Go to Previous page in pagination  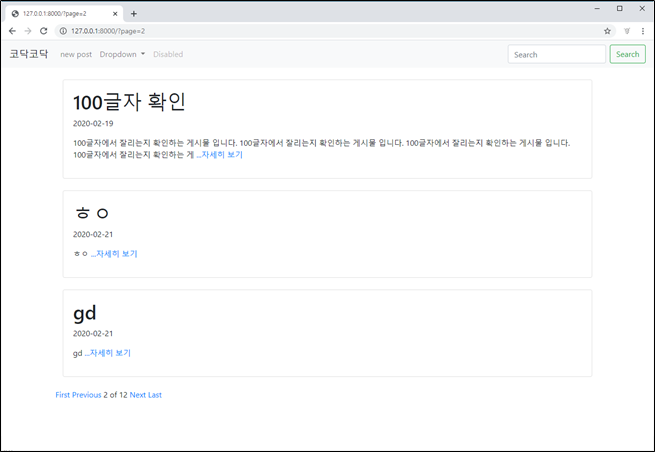(86, 395)
